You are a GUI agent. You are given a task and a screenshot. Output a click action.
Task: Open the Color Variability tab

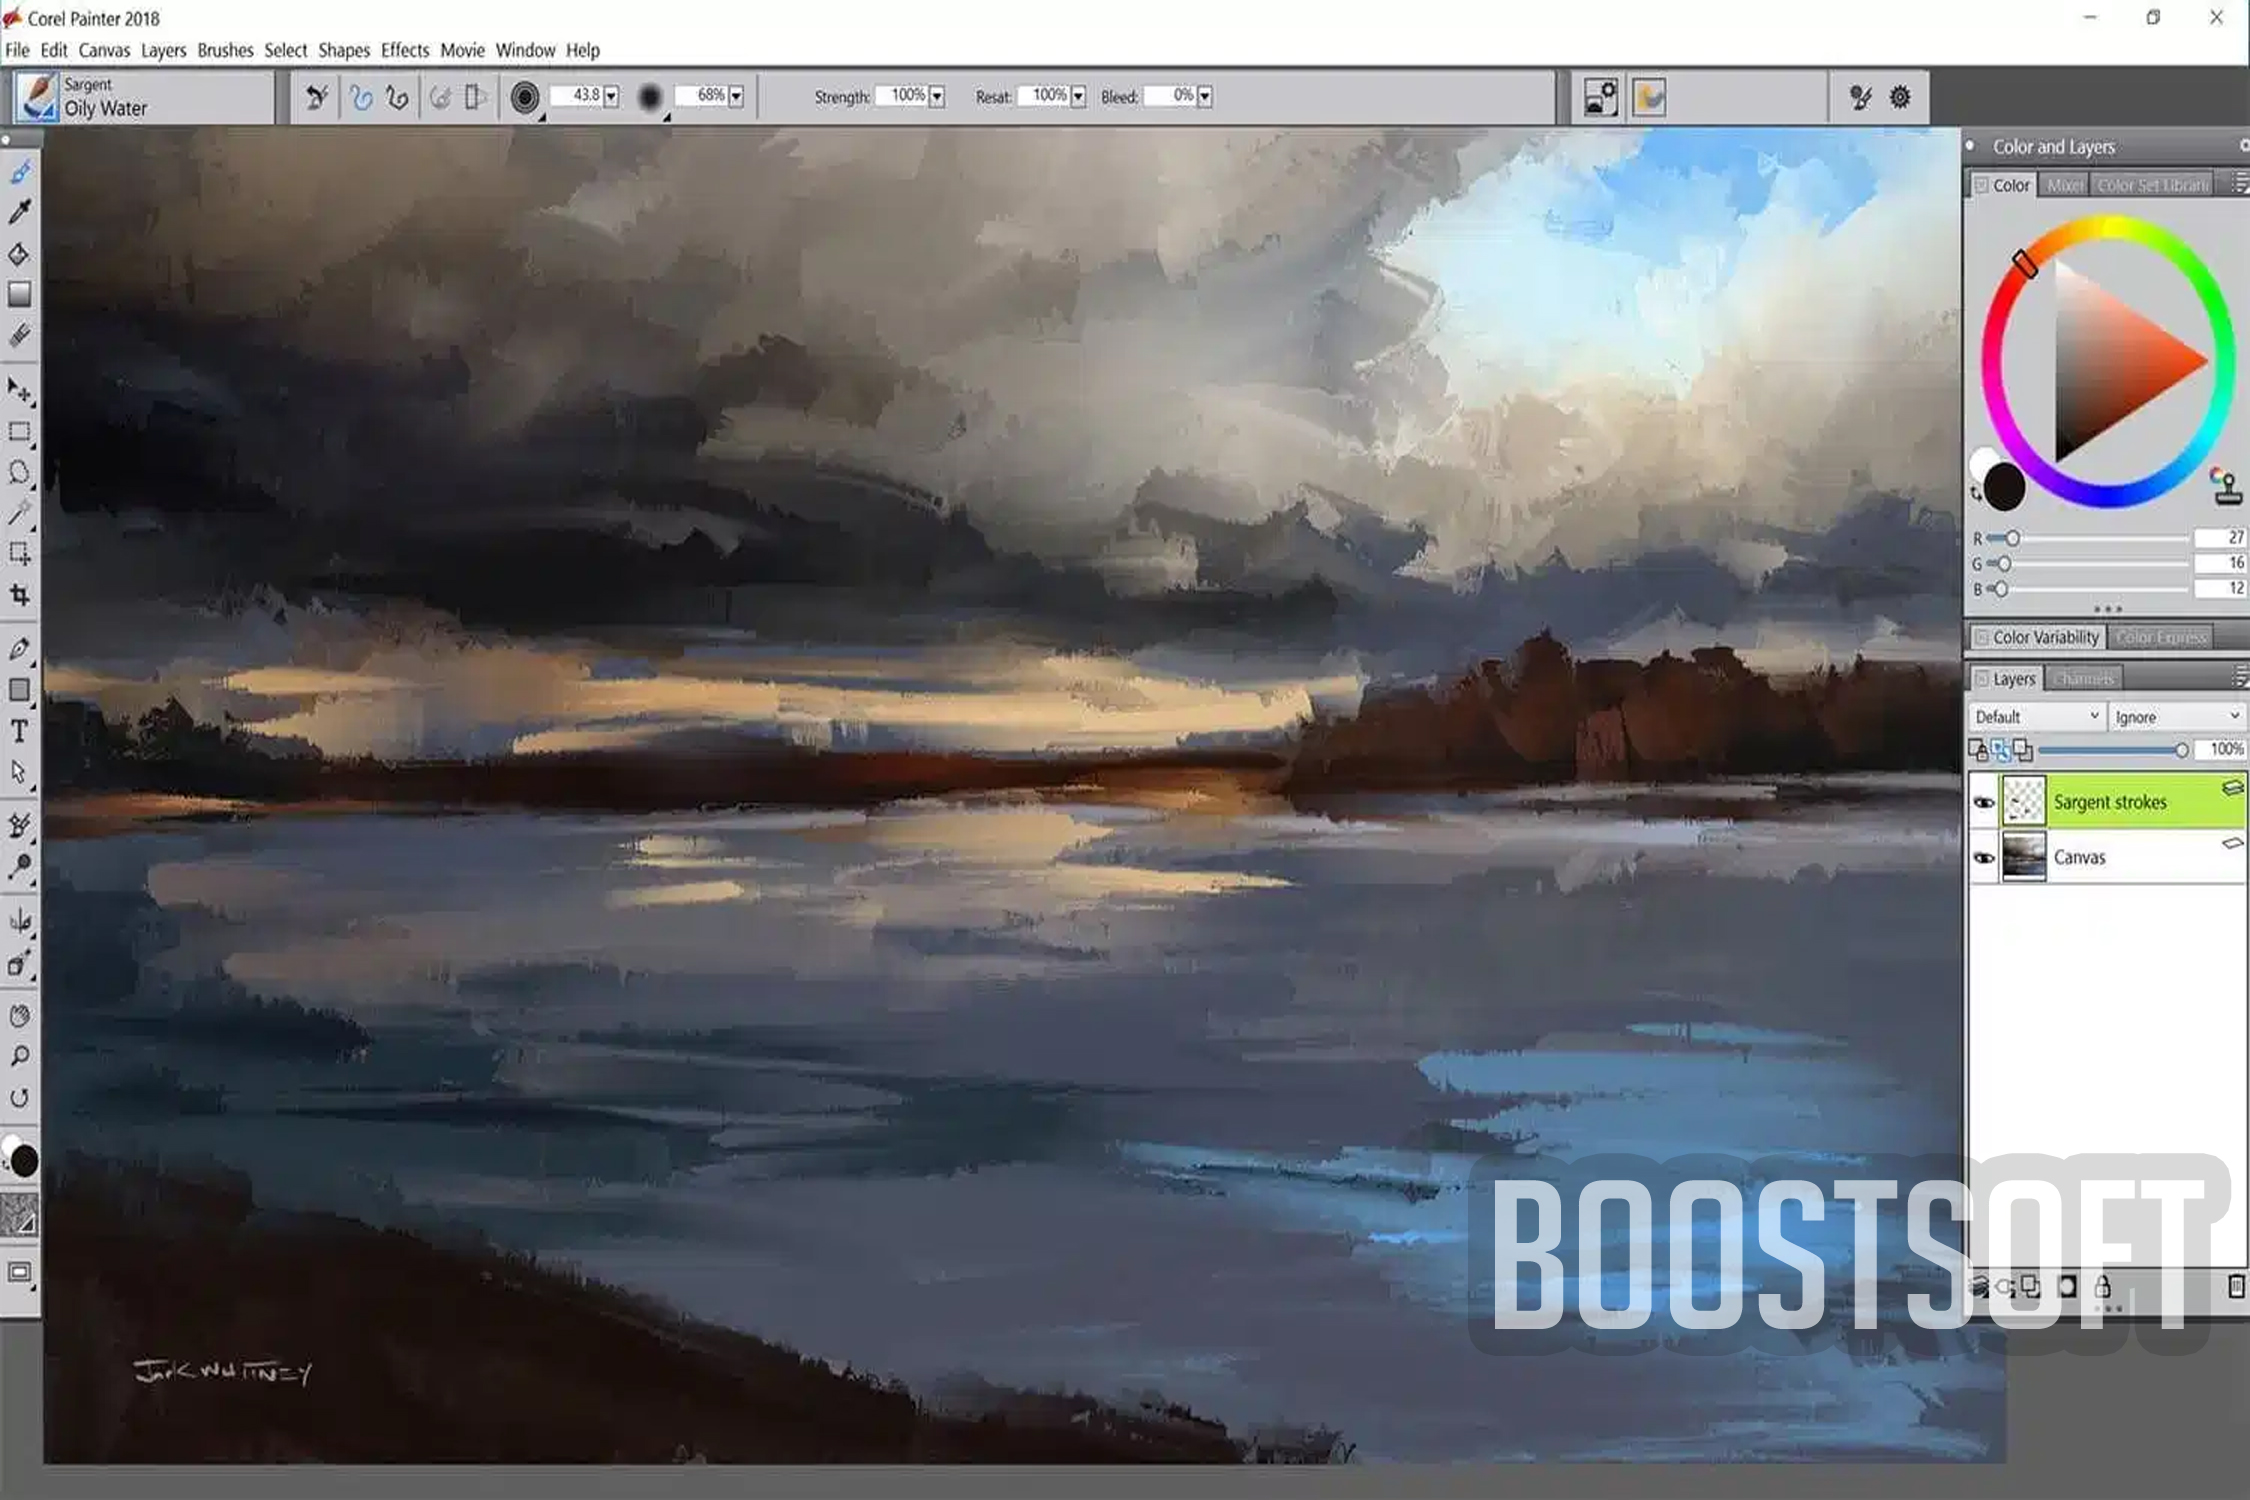click(x=2036, y=637)
